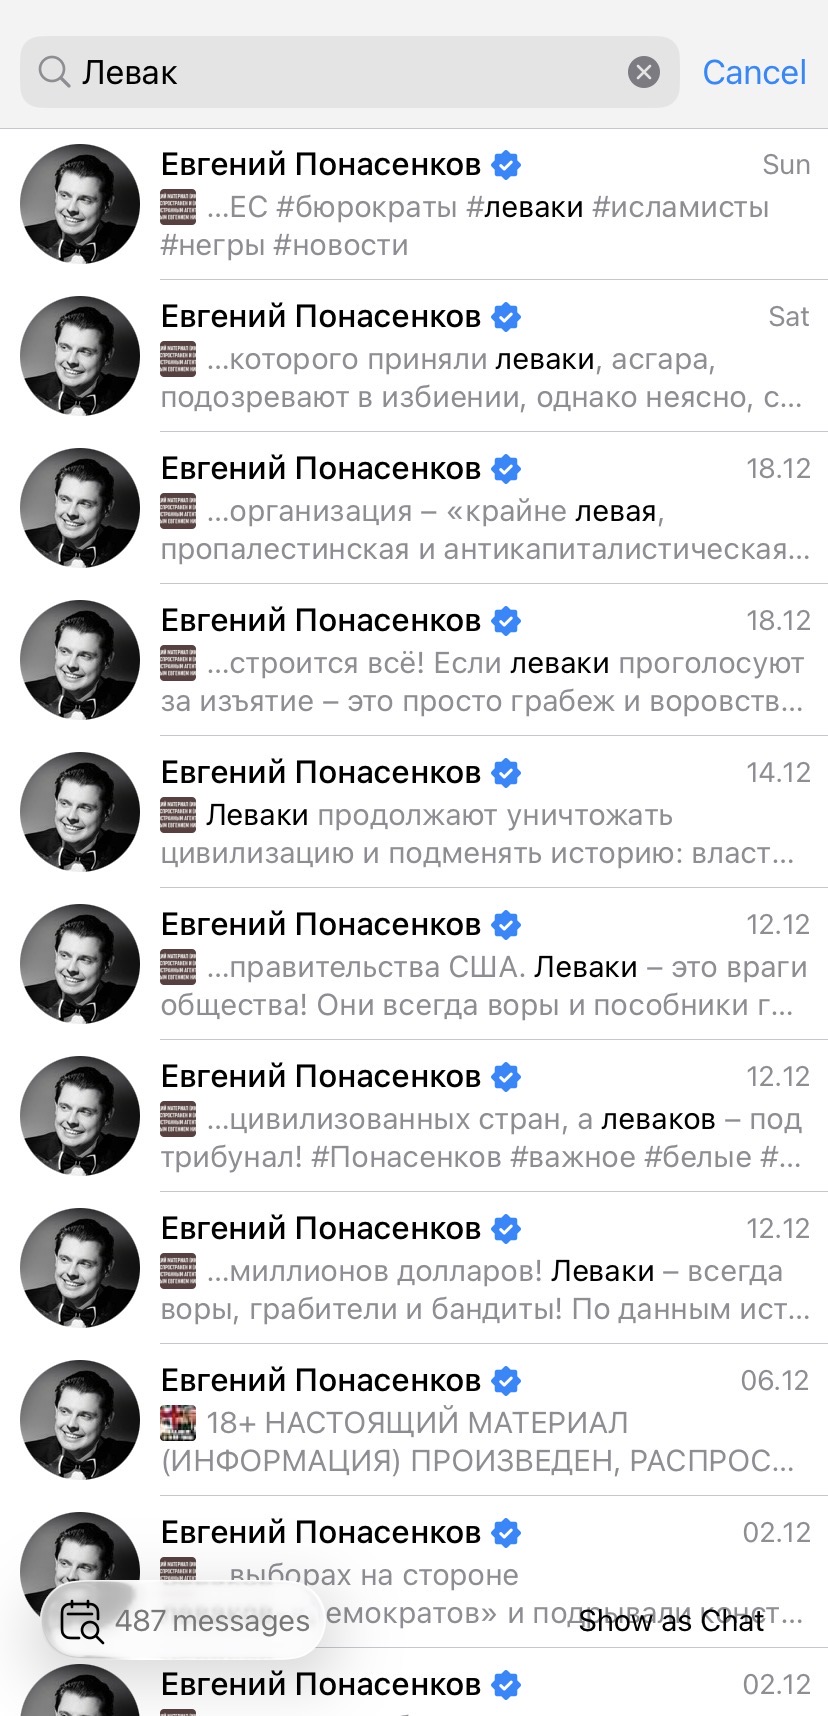828x1716 pixels.
Task: Tap verified badge on the 06.12 message
Action: point(507,1381)
